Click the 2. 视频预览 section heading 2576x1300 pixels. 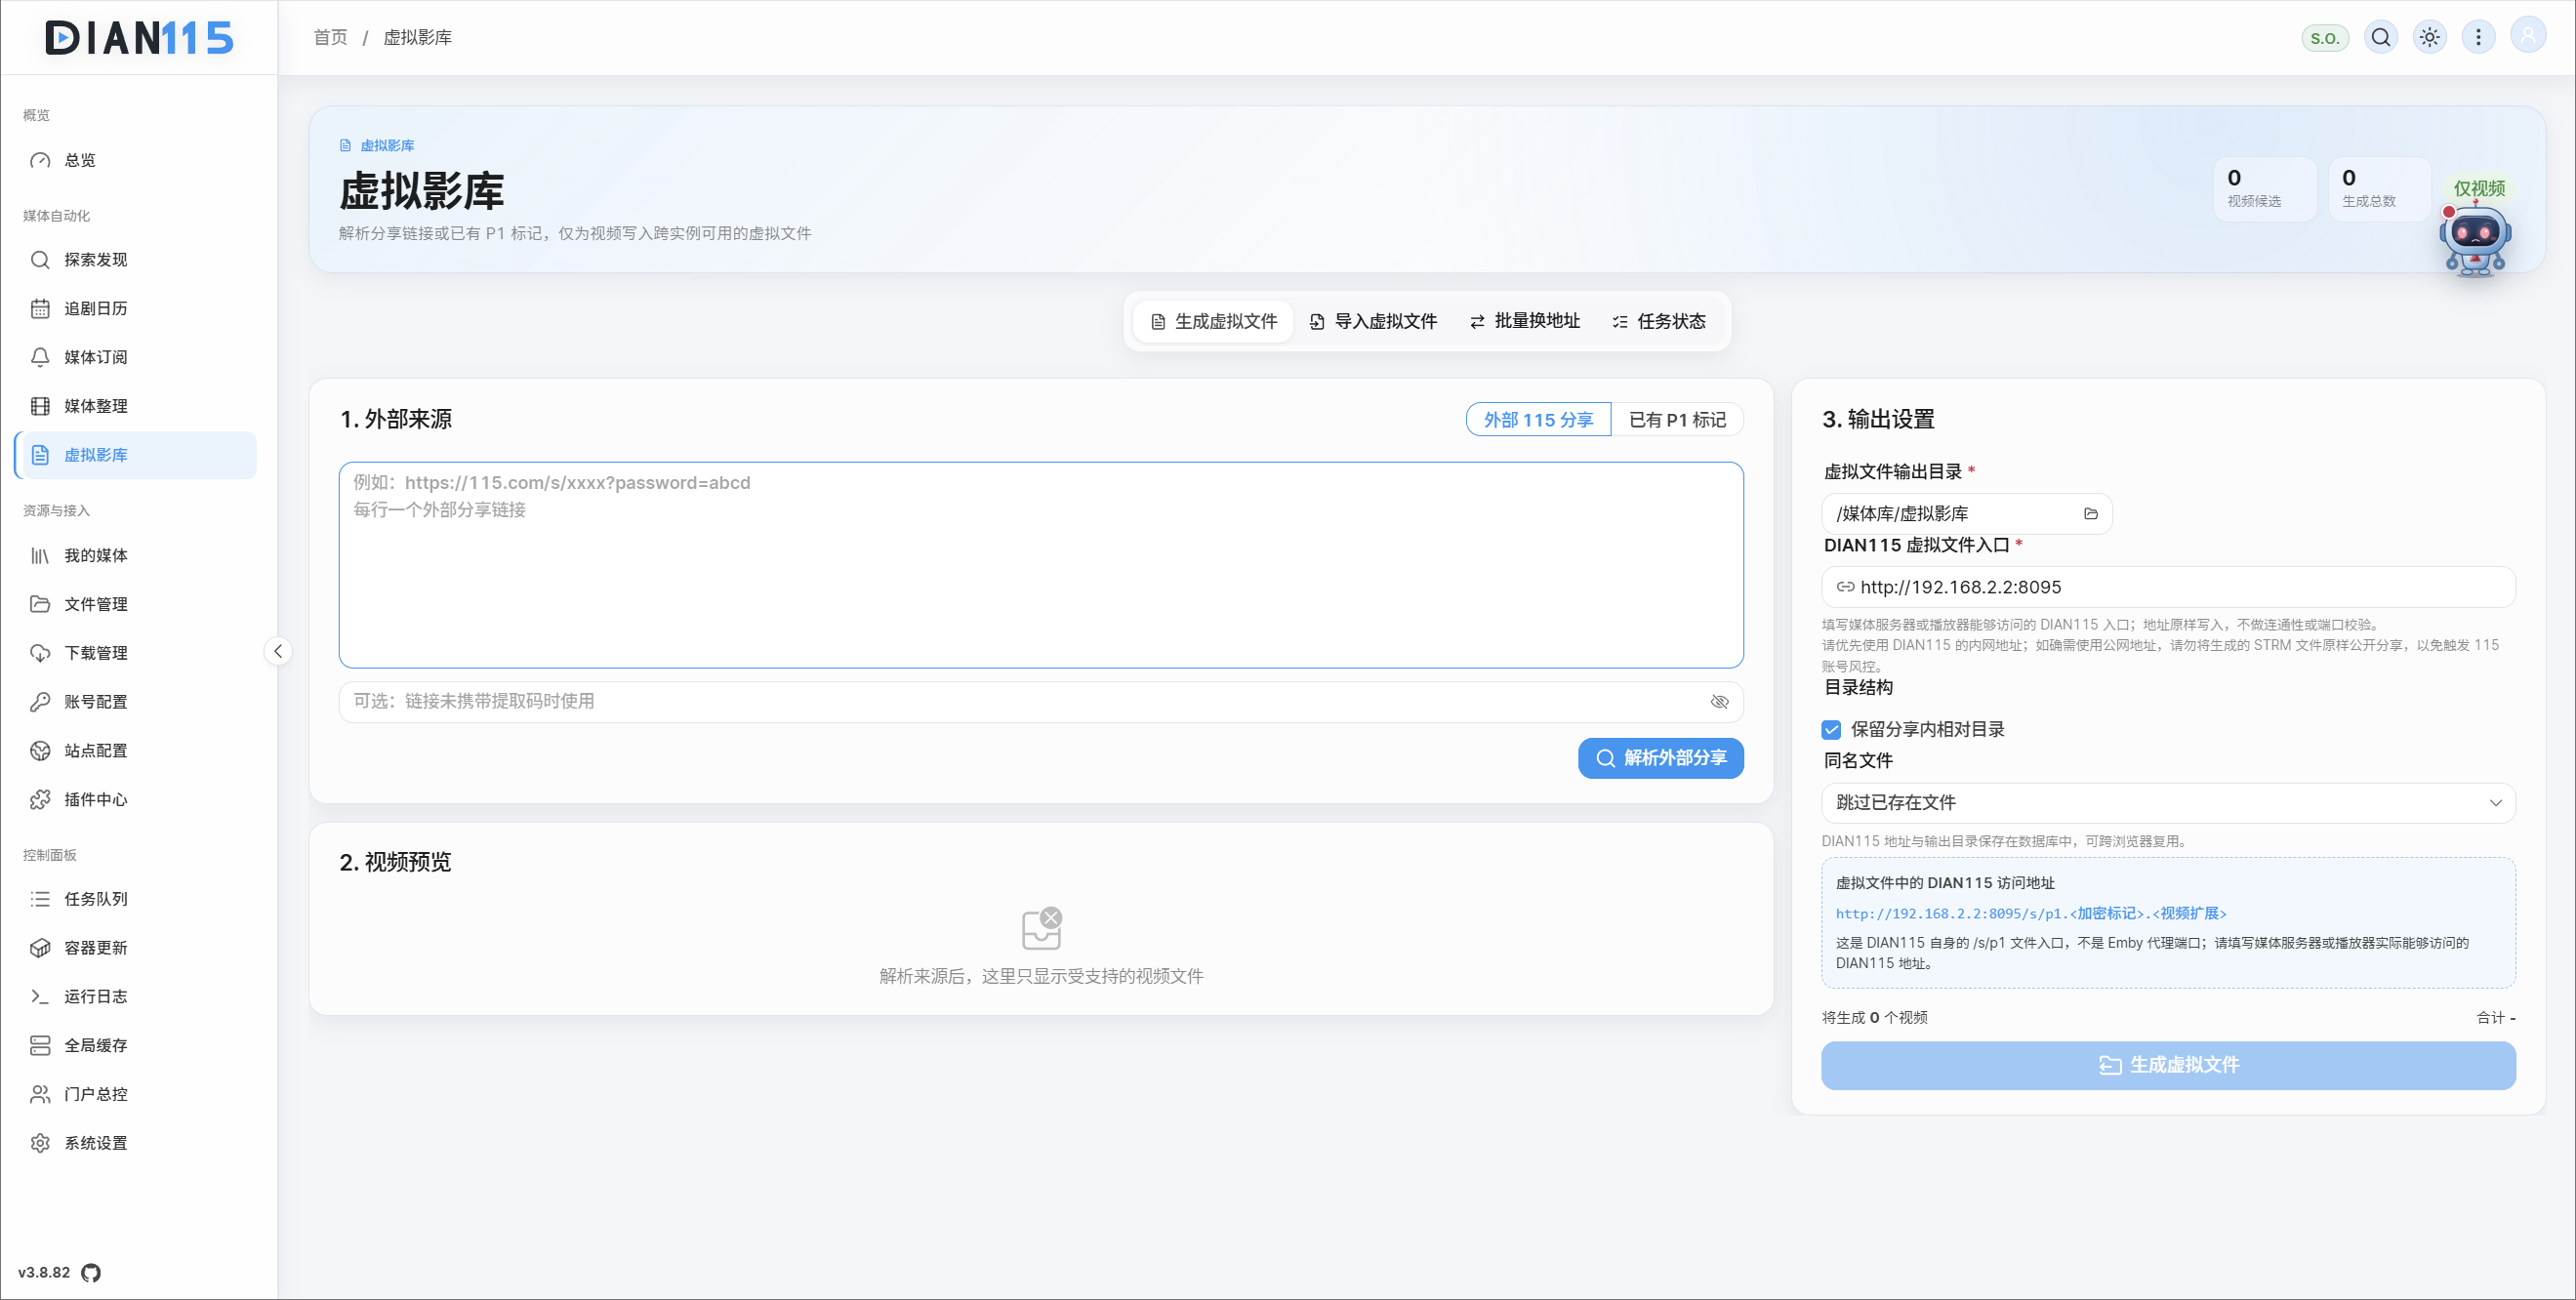(395, 862)
